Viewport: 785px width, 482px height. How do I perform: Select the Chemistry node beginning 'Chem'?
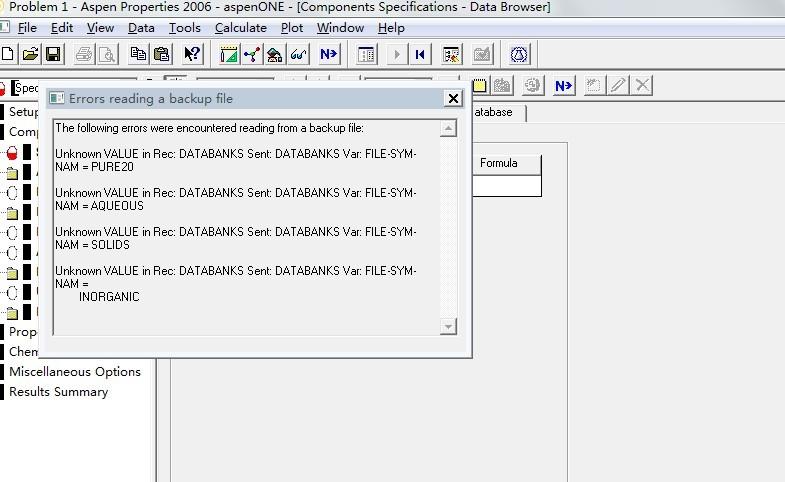[x=23, y=352]
